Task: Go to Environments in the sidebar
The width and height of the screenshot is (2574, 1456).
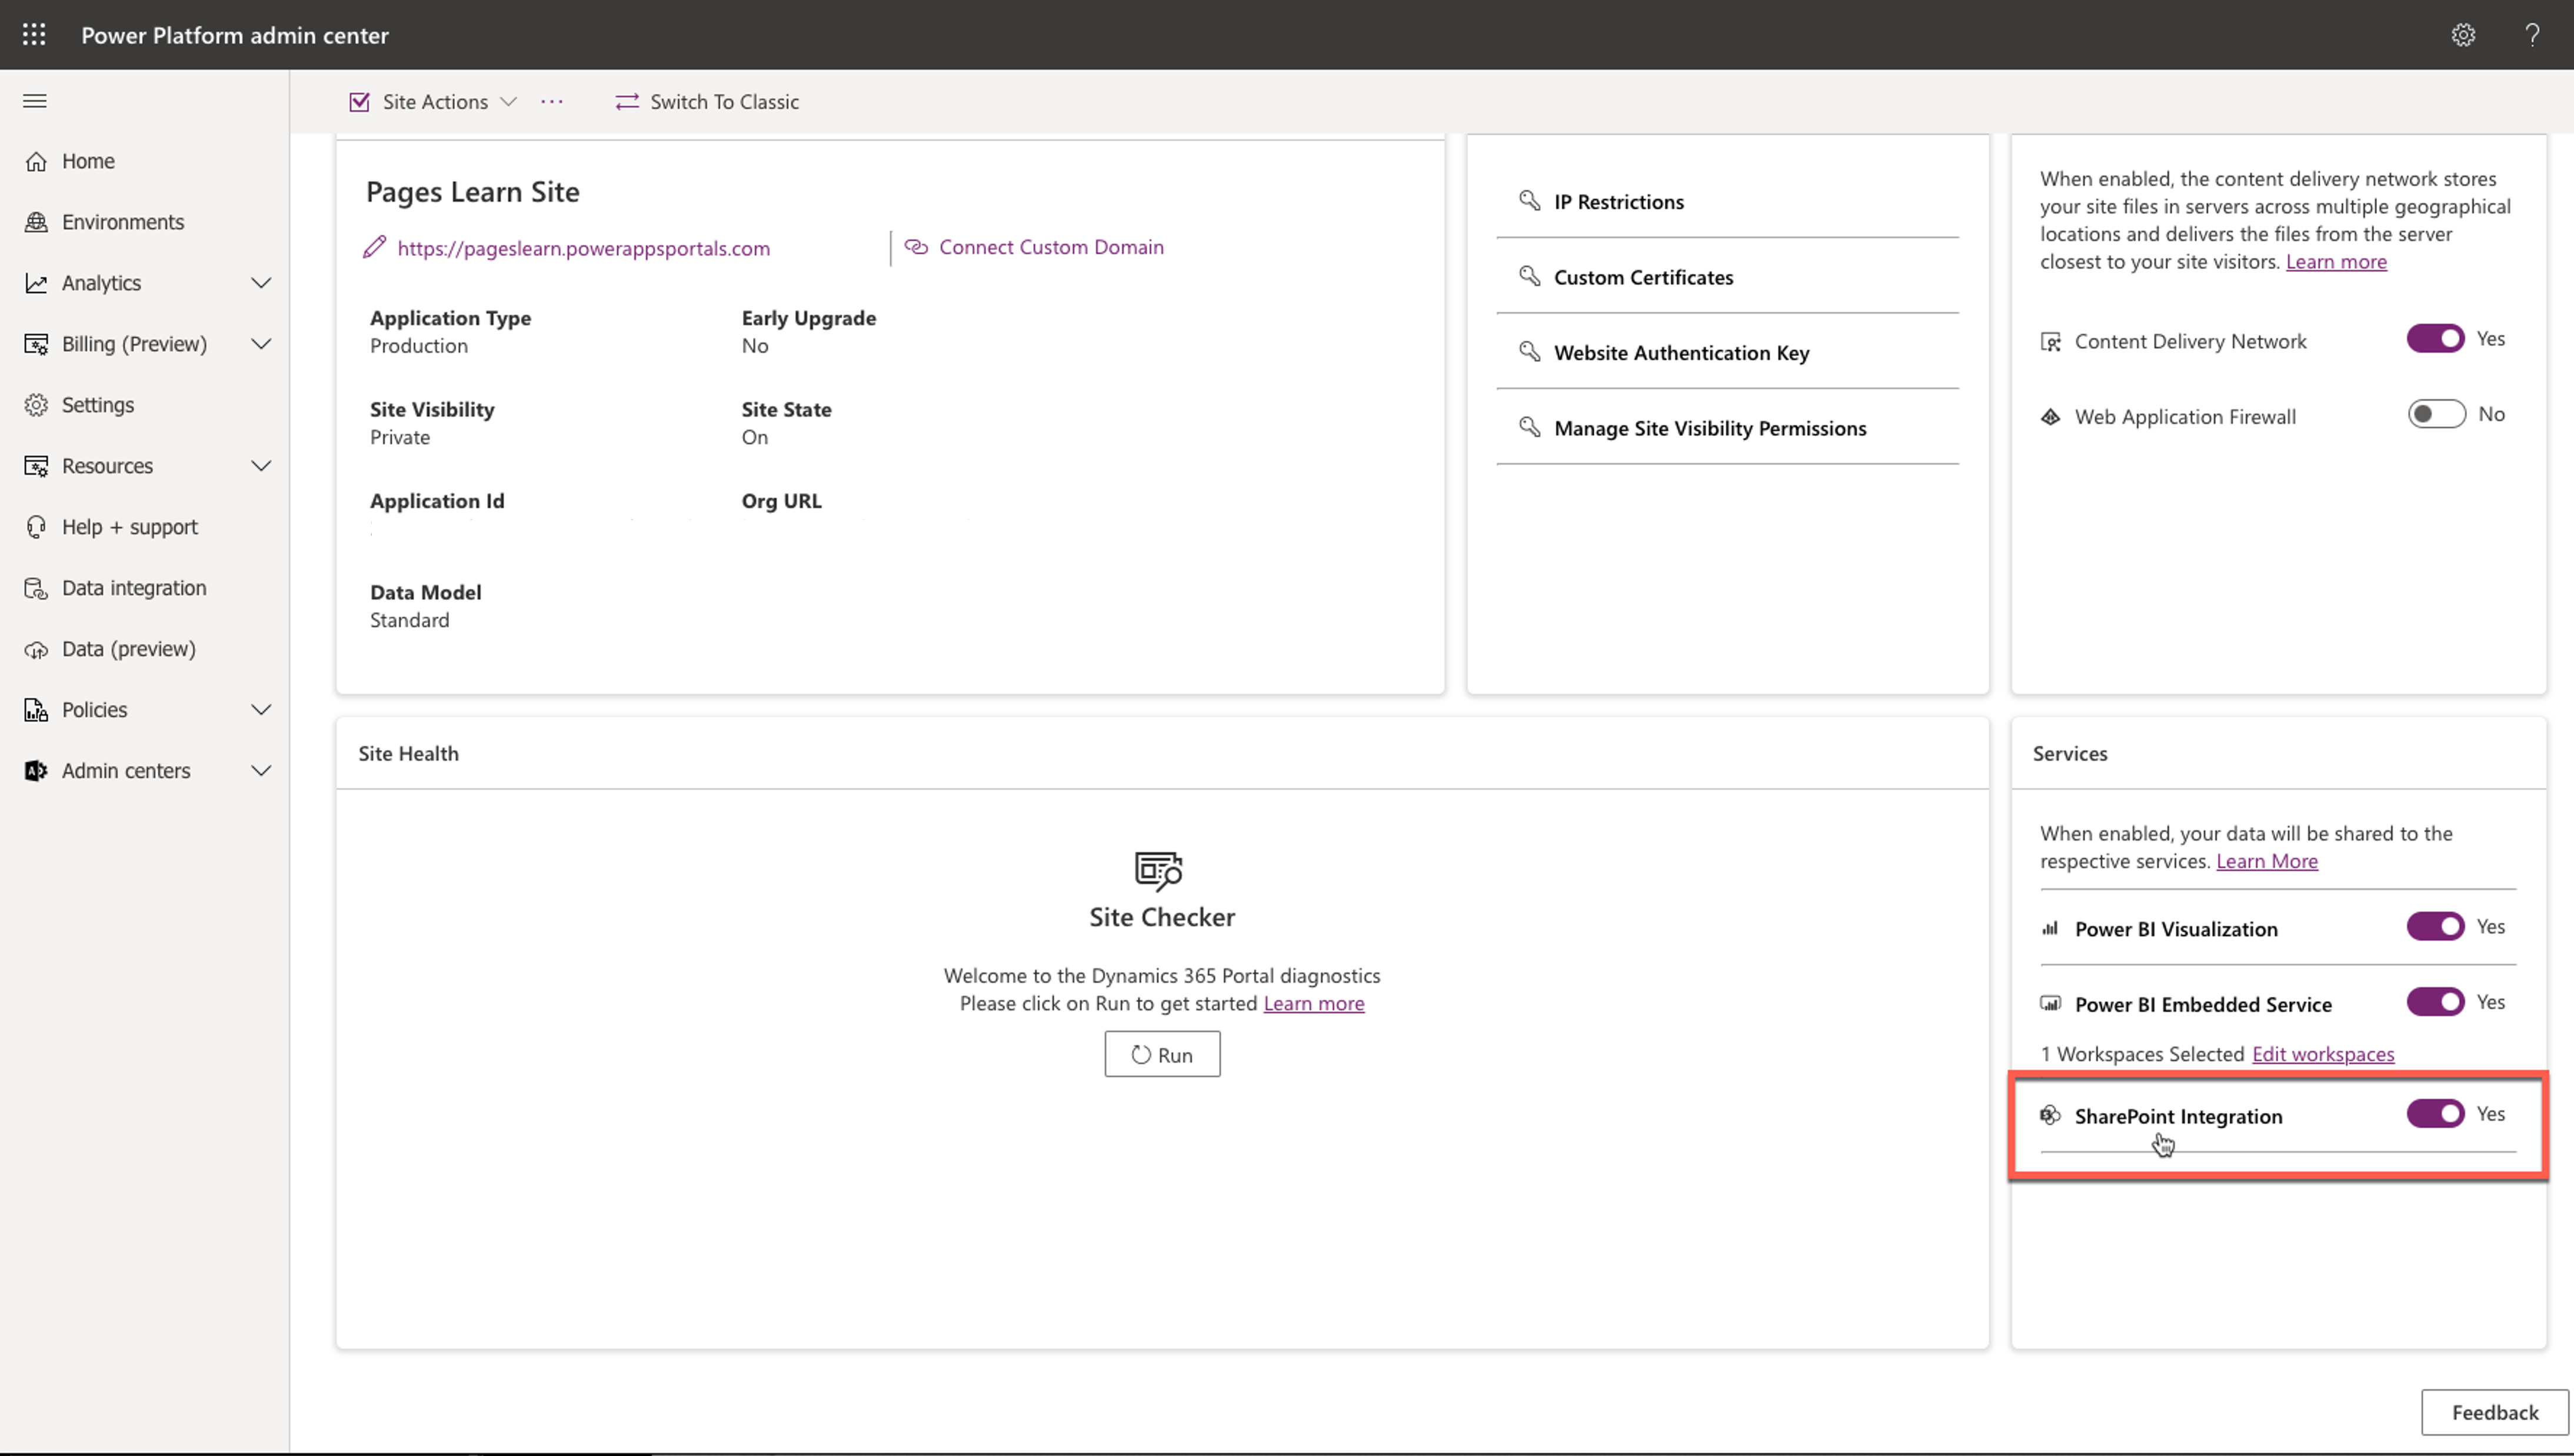Action: point(122,222)
